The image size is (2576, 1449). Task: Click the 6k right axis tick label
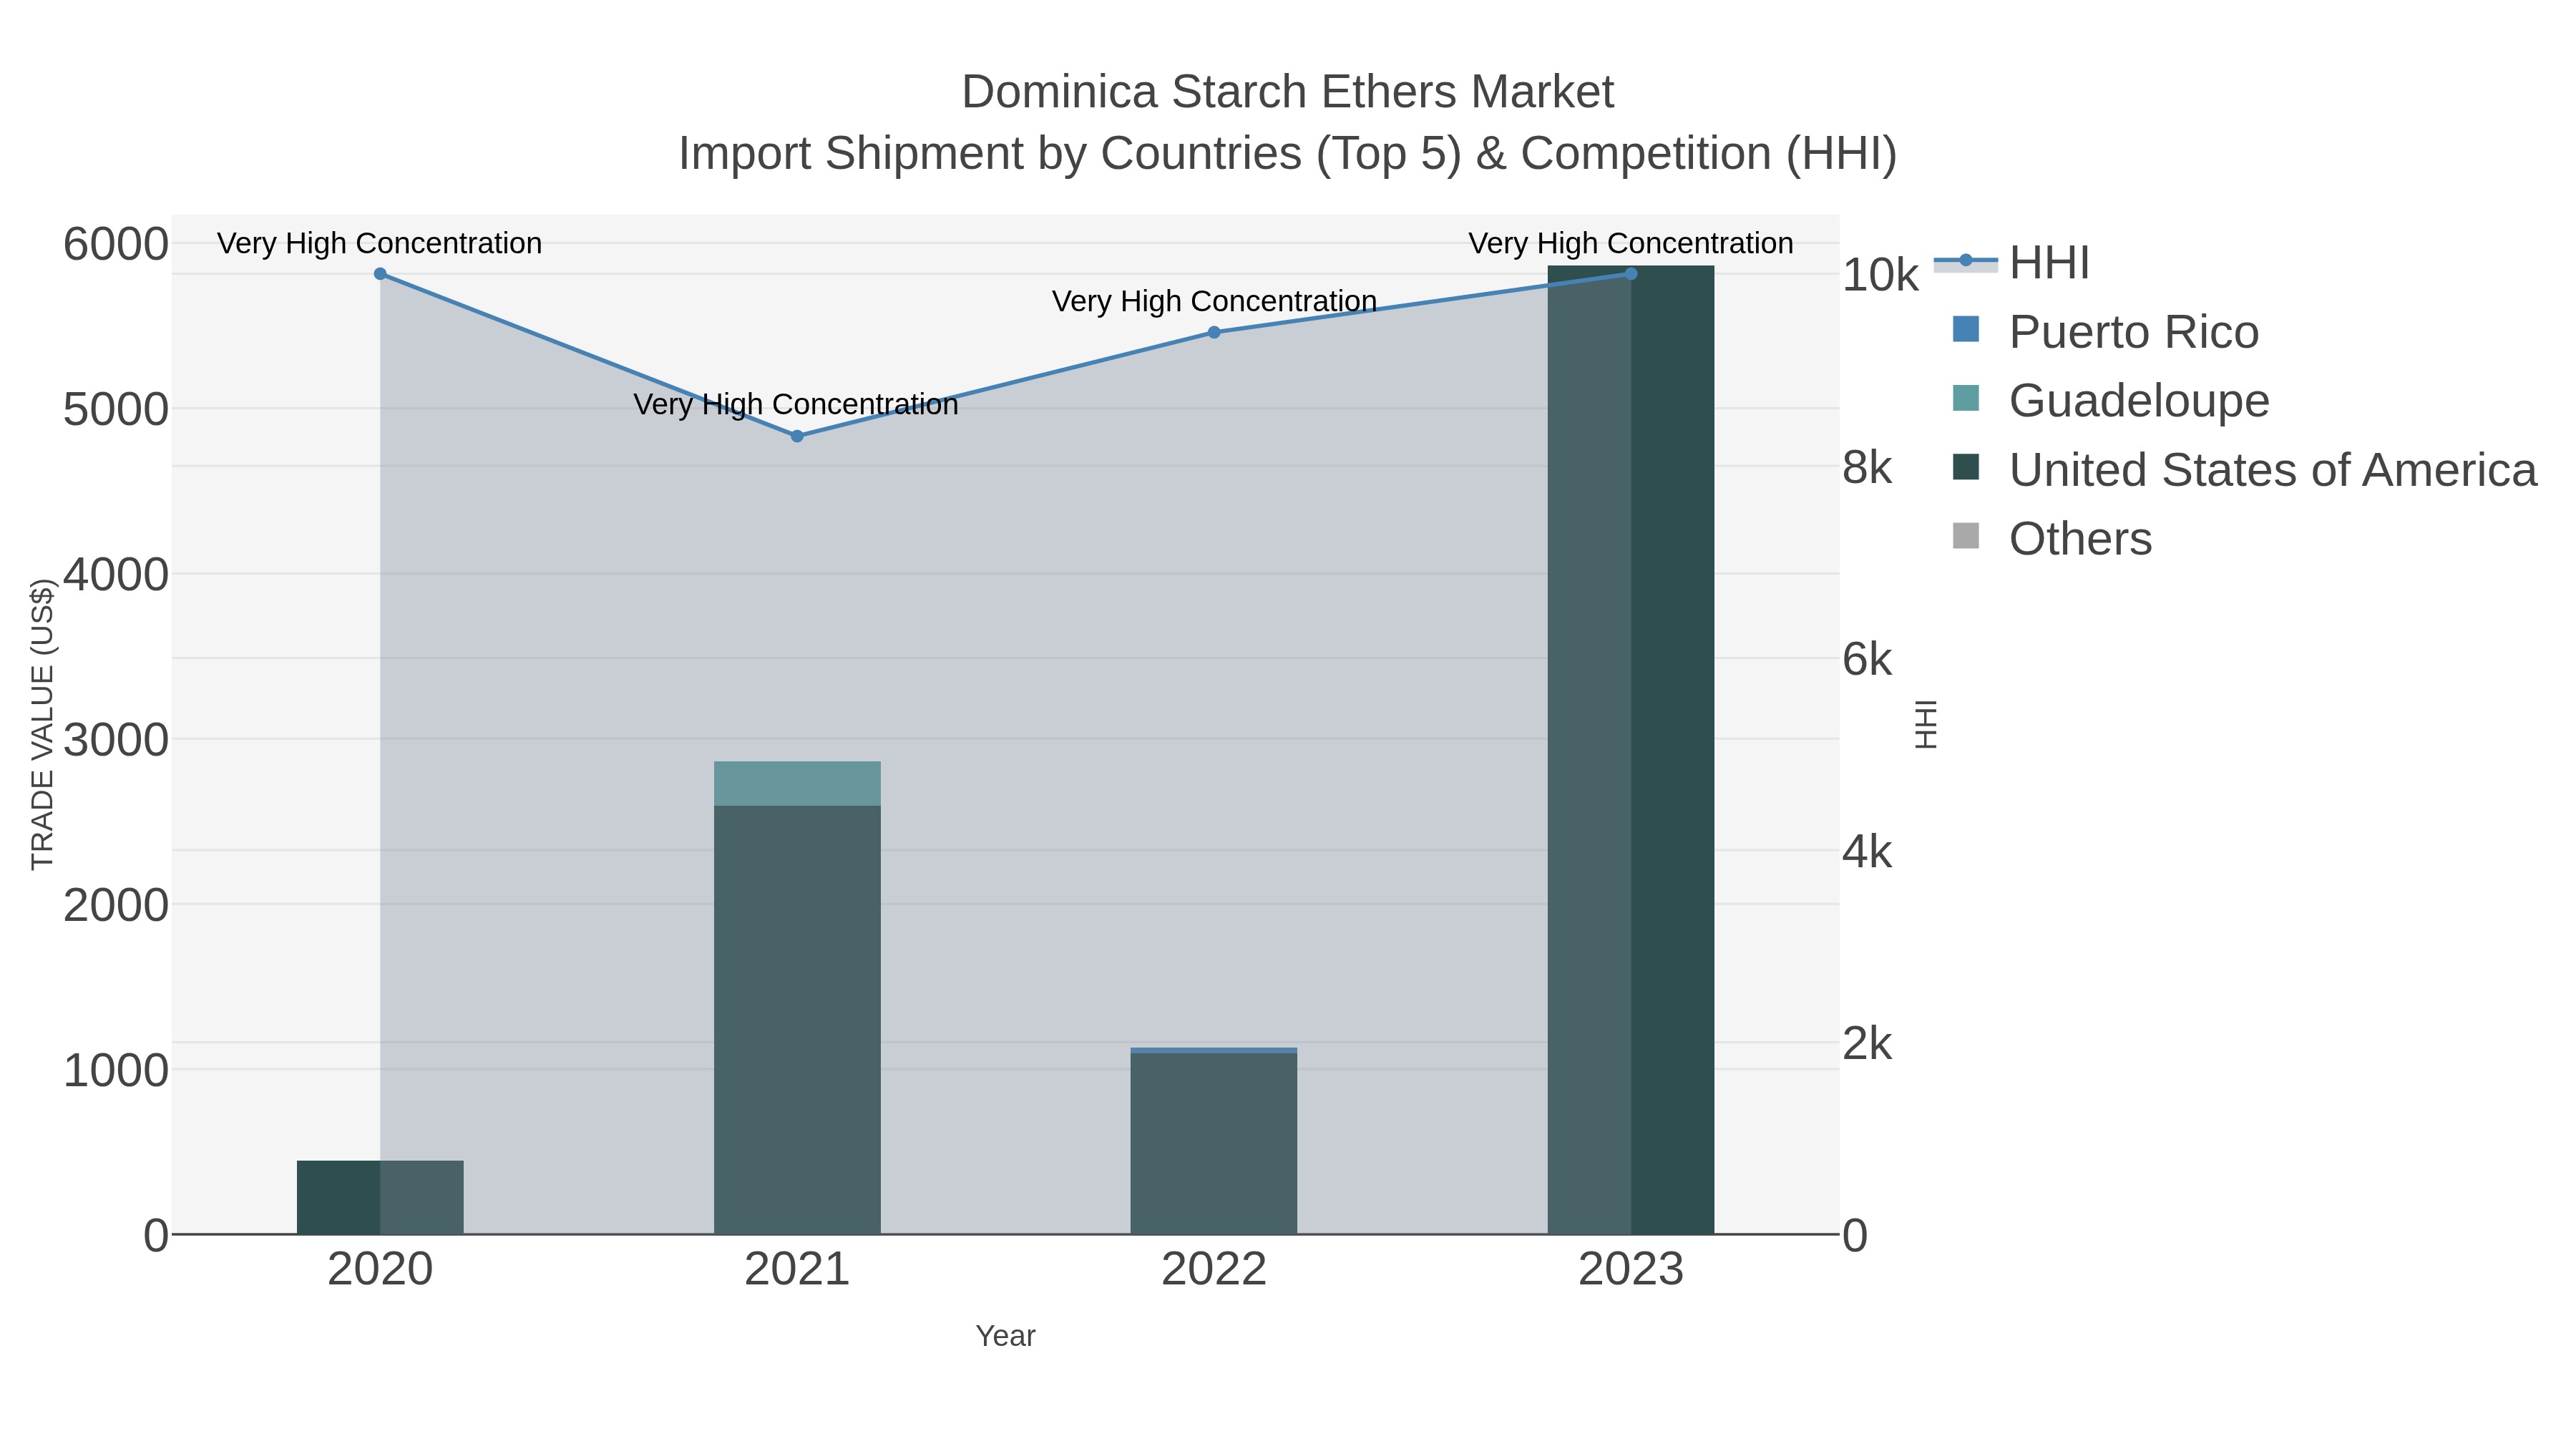1867,659
